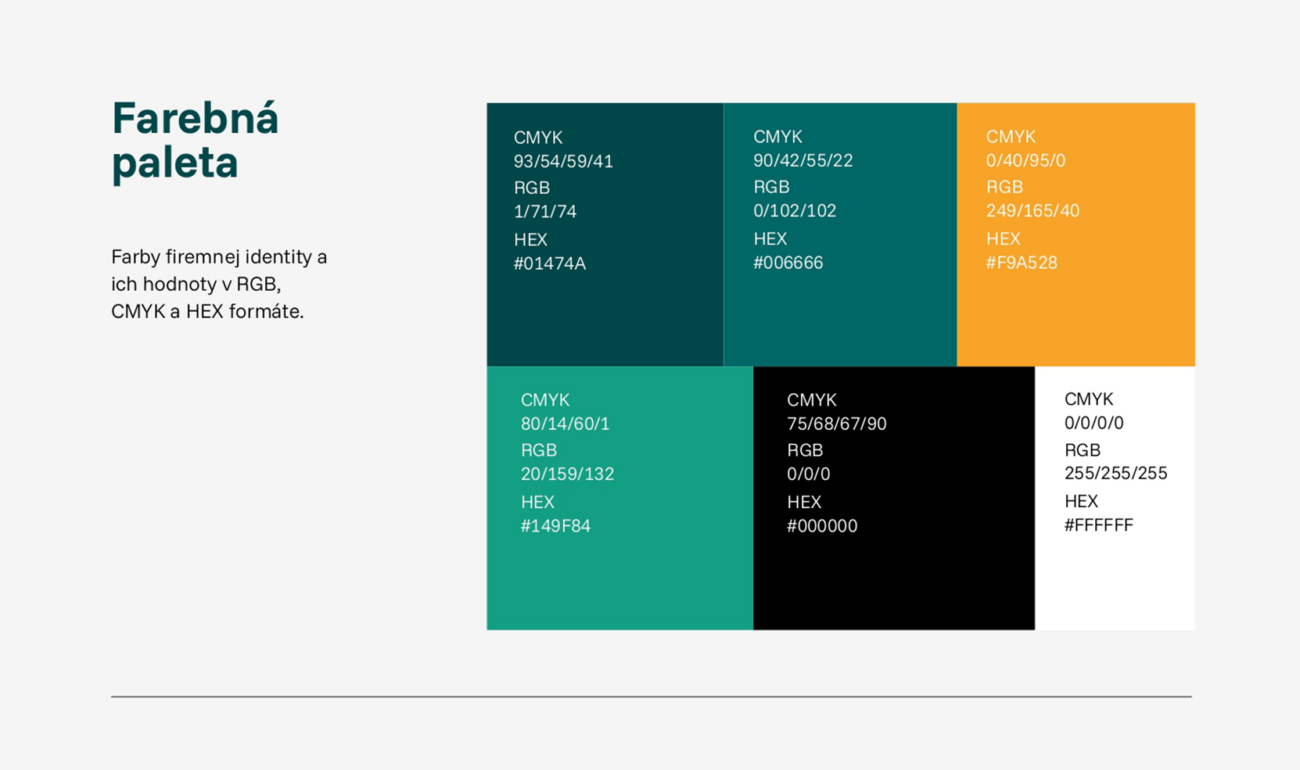Viewport: 1300px width, 770px height.
Task: Select CMYK value 75/68/67/90
Action: tap(837, 424)
